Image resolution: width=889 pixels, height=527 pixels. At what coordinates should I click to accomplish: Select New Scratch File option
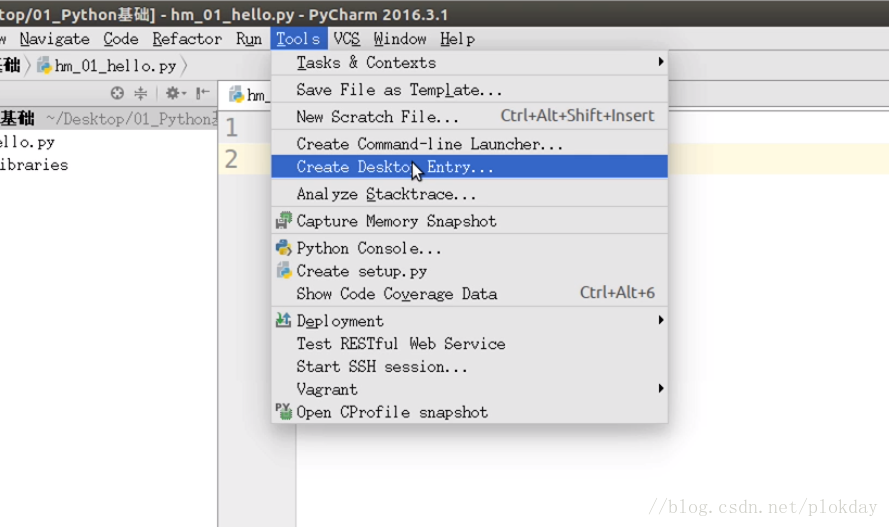tap(469, 117)
